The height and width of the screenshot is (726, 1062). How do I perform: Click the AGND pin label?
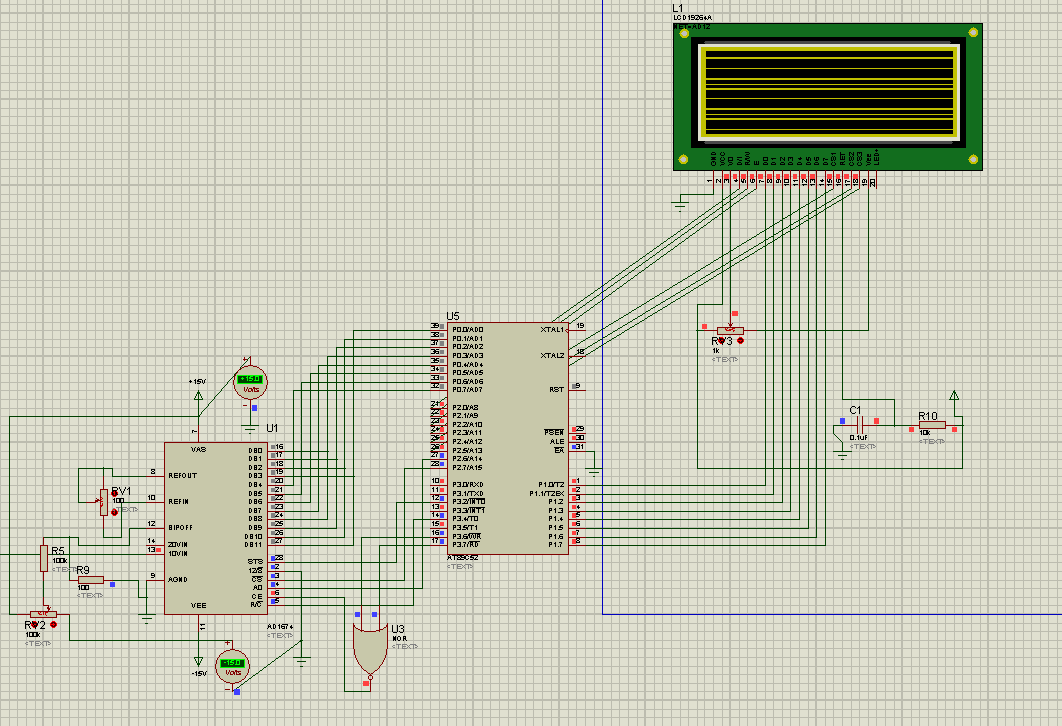click(178, 580)
